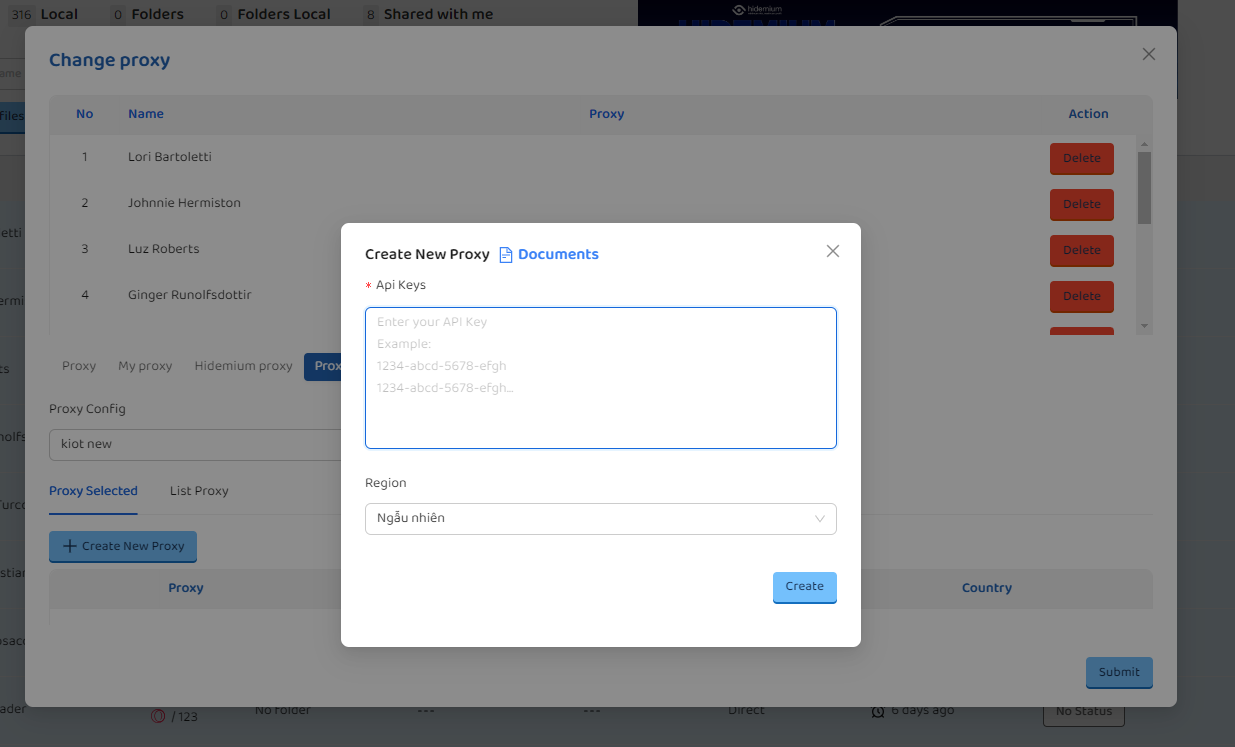This screenshot has height=747, width=1235.
Task: Delete the Johnnie Hermiston row
Action: 1081,204
